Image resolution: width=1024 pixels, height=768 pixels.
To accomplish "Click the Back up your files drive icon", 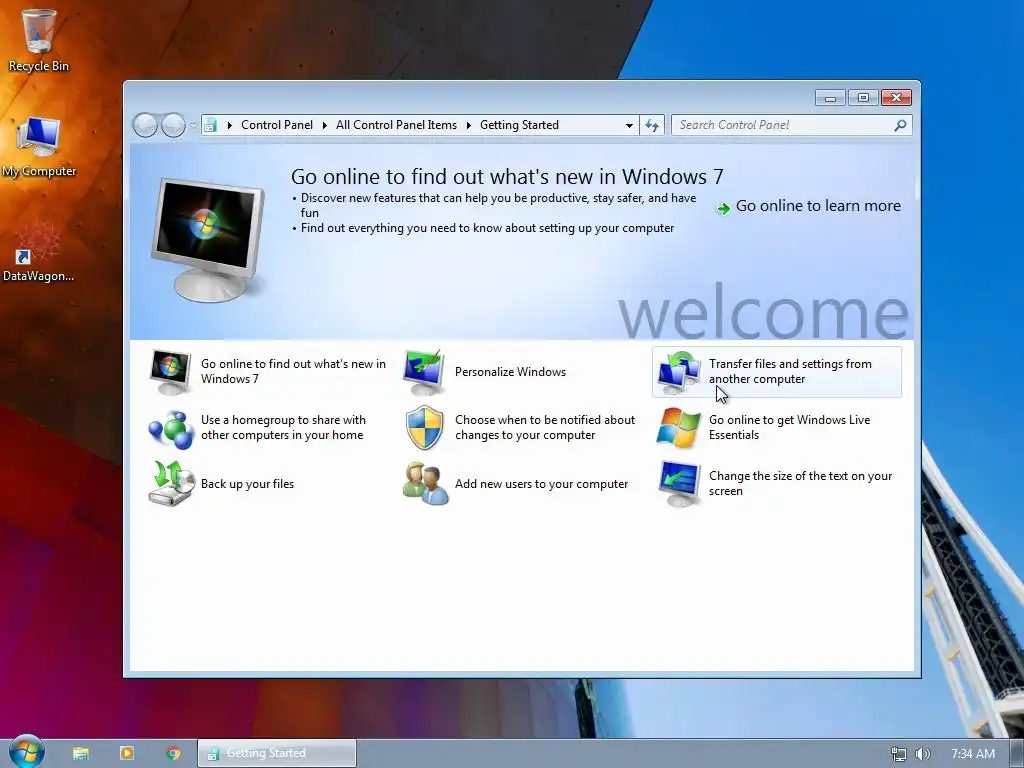I will (171, 483).
